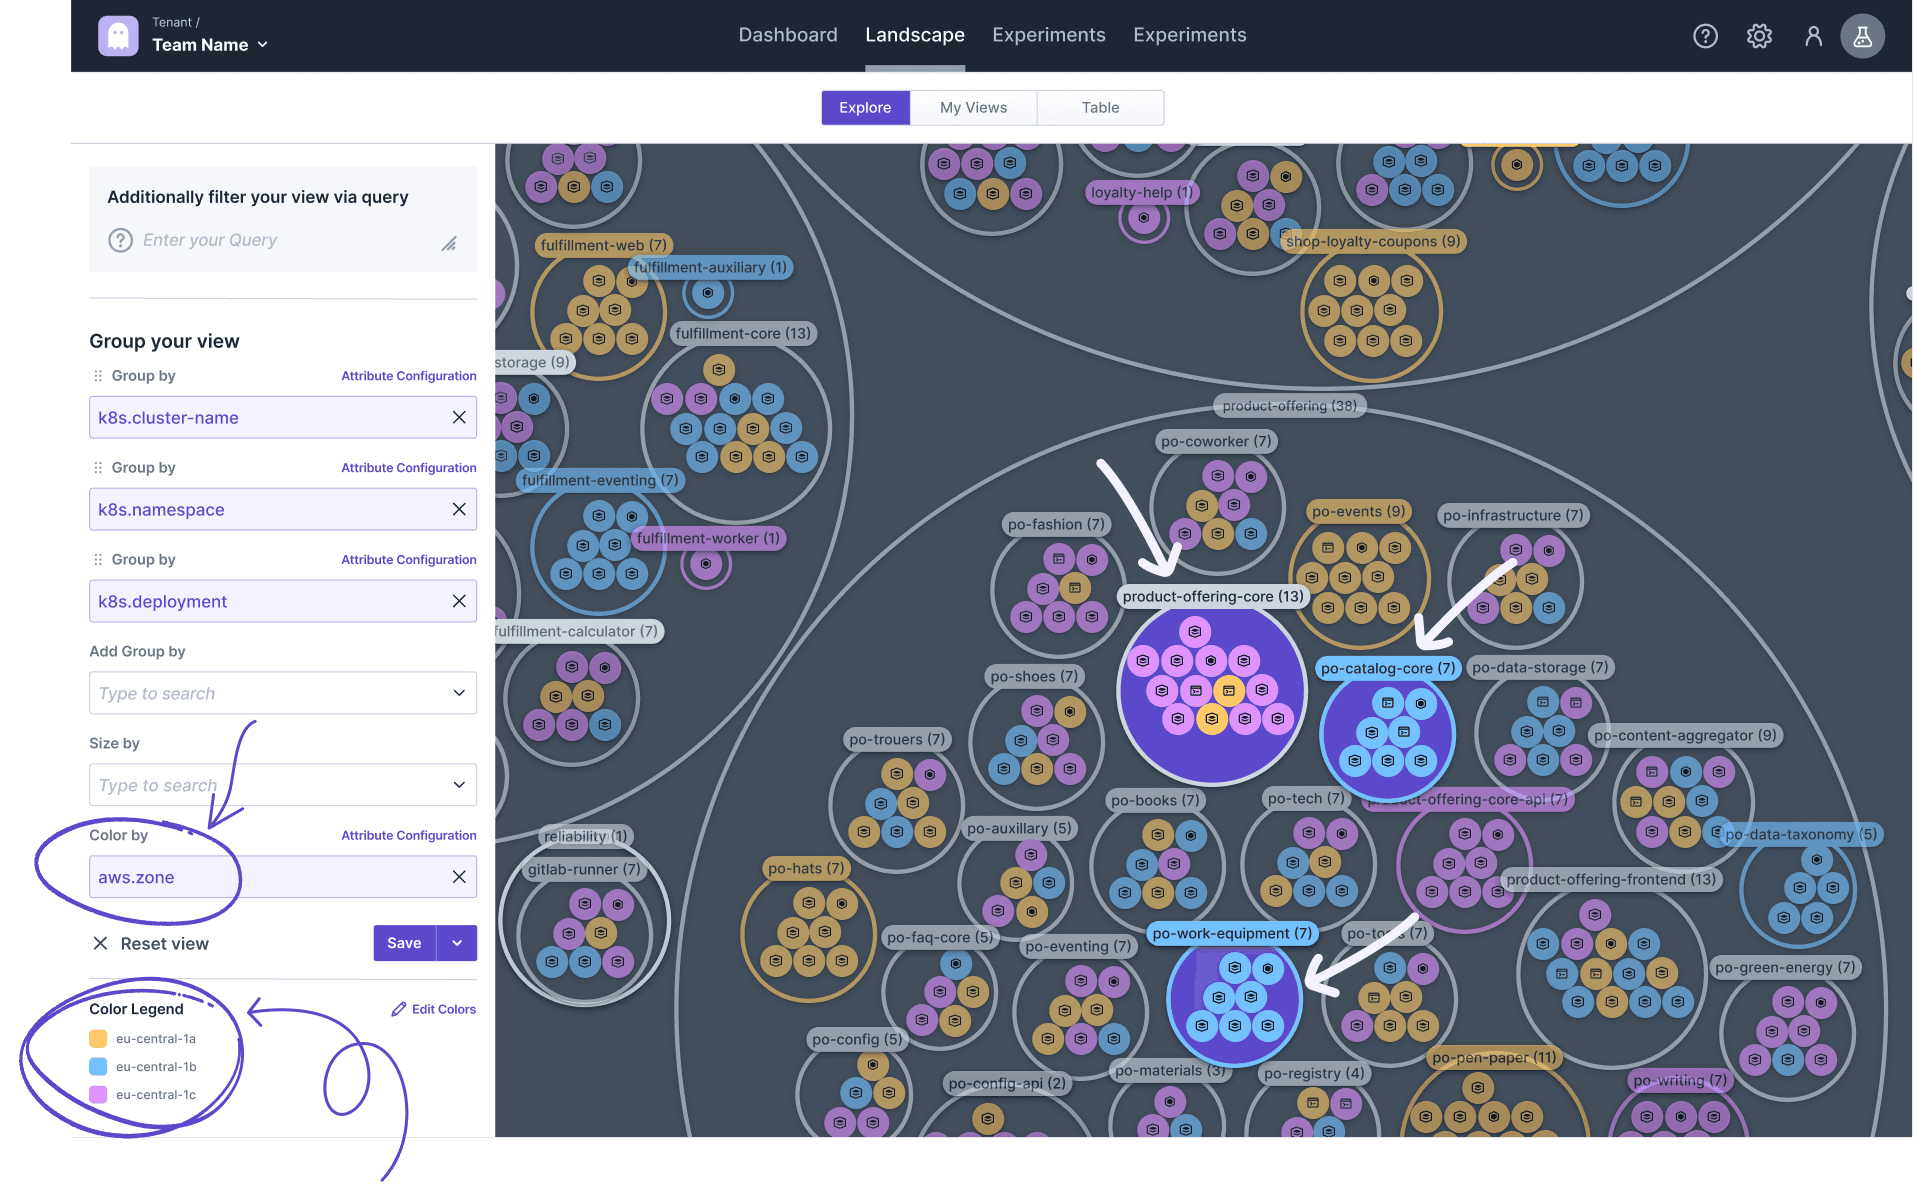Select the fulfillment-worker single node
Viewport: 1913px width, 1201px height.
coord(706,564)
